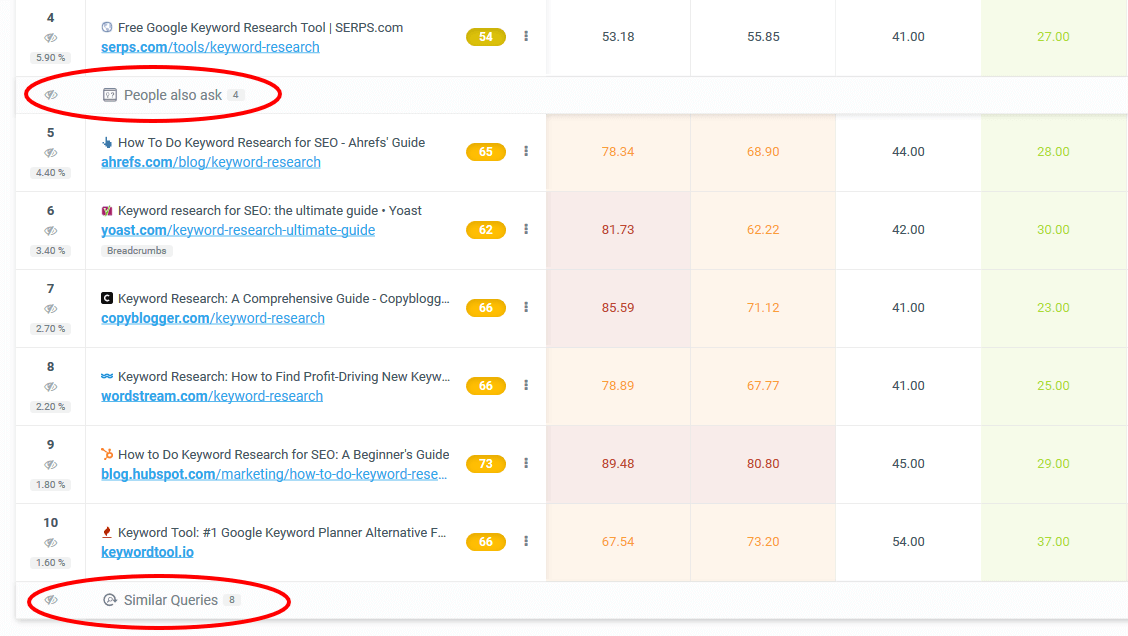Select the 30.00 cell in yoast row
Viewport: 1128px width, 636px height.
[x=1053, y=230]
